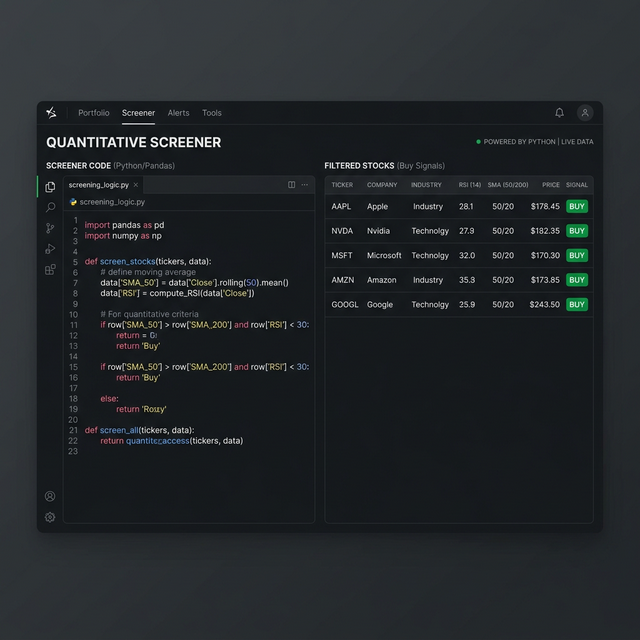The height and width of the screenshot is (640, 640).
Task: Select the GOOGL ticker cell
Action: click(345, 304)
